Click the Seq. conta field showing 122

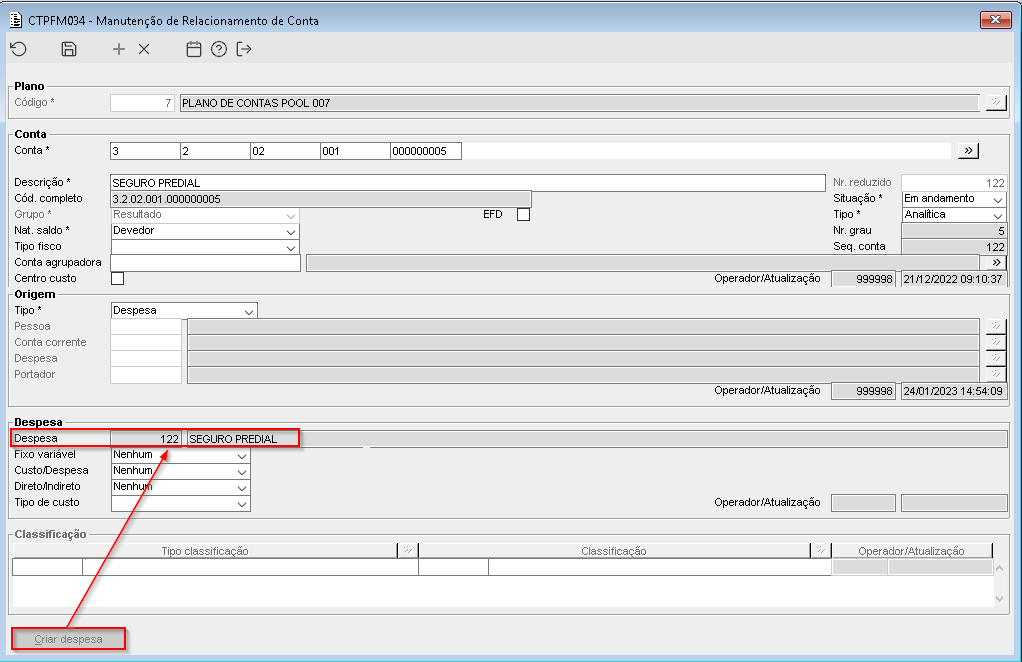tap(954, 246)
